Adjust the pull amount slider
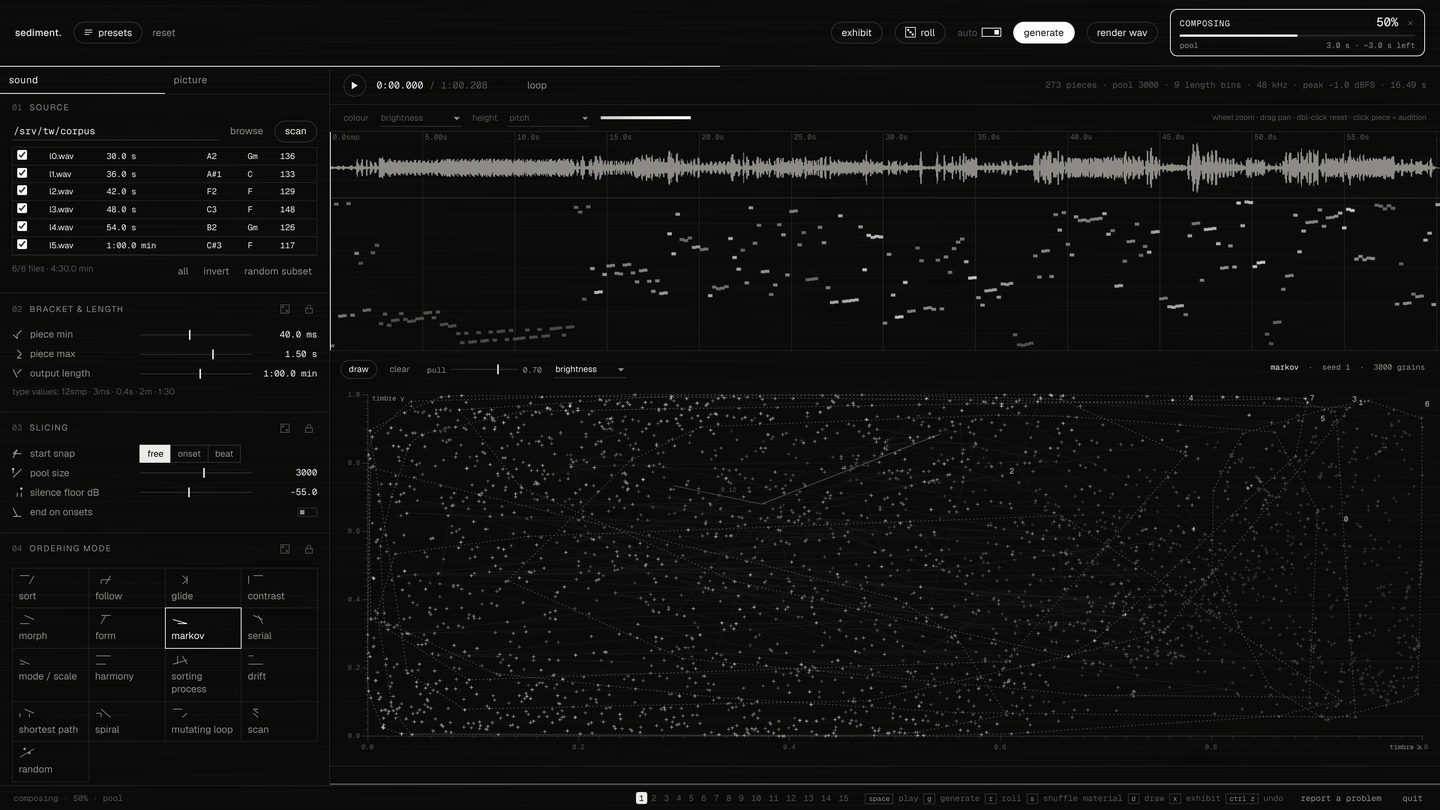1440x810 pixels. tap(486, 370)
